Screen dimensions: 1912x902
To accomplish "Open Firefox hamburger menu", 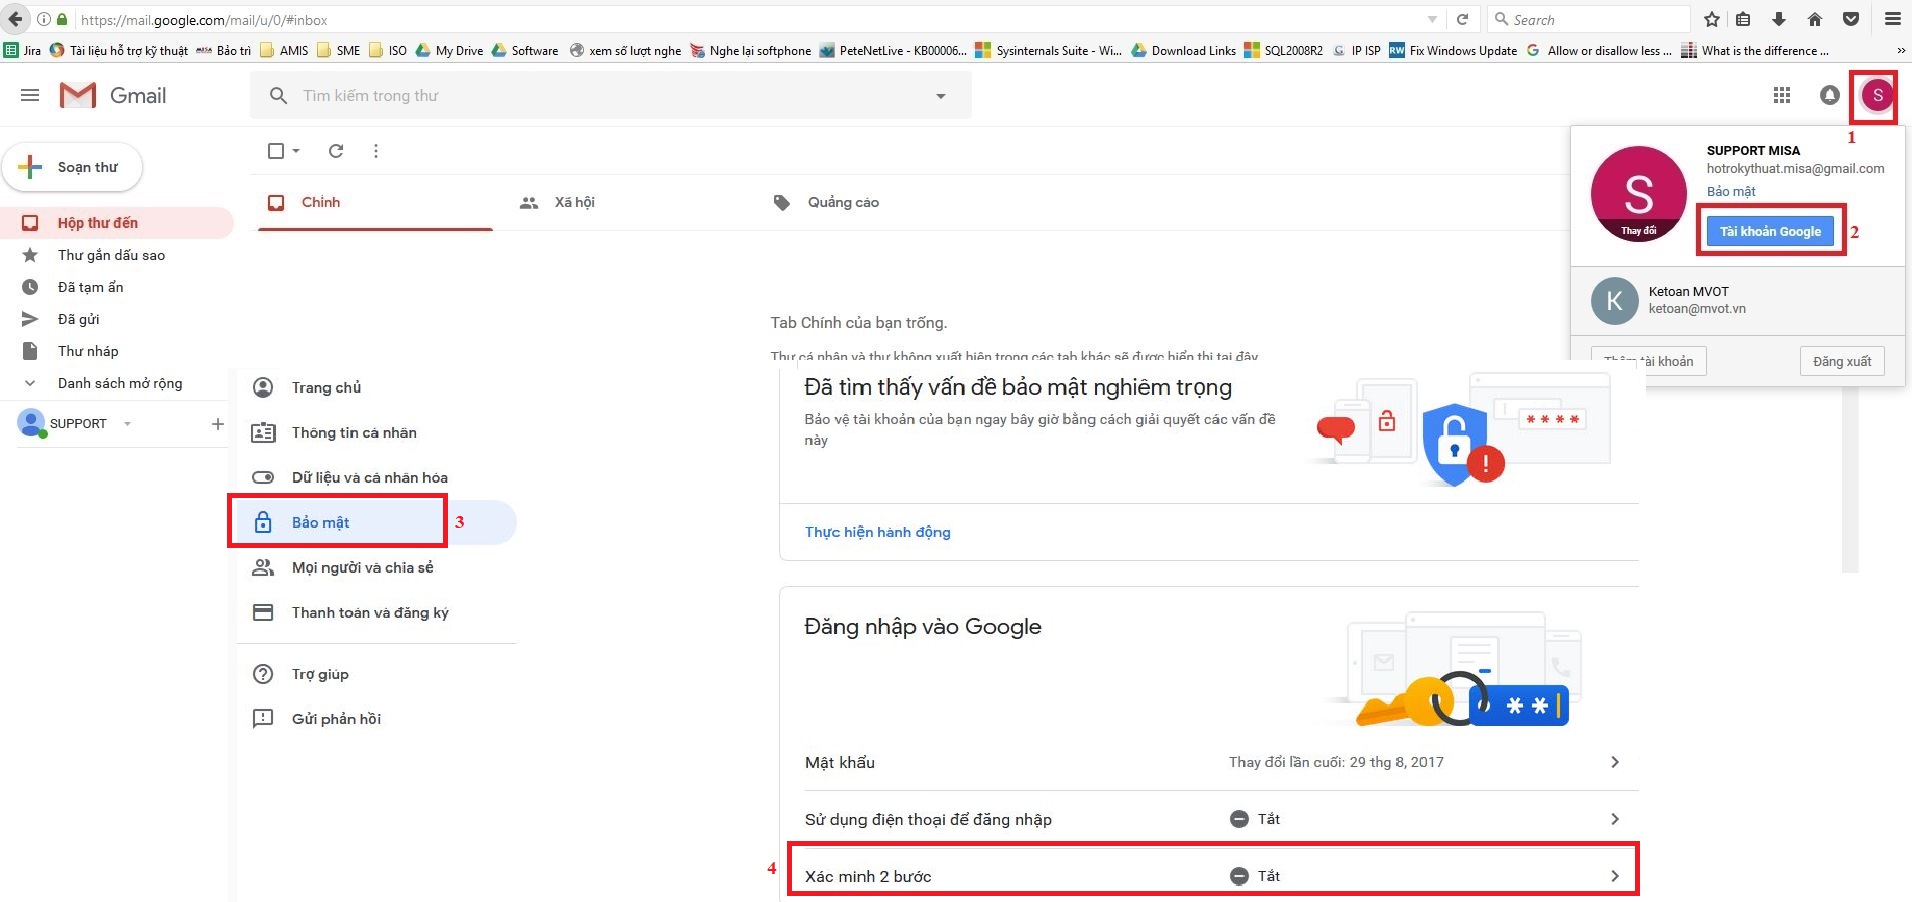I will pos(1893,19).
